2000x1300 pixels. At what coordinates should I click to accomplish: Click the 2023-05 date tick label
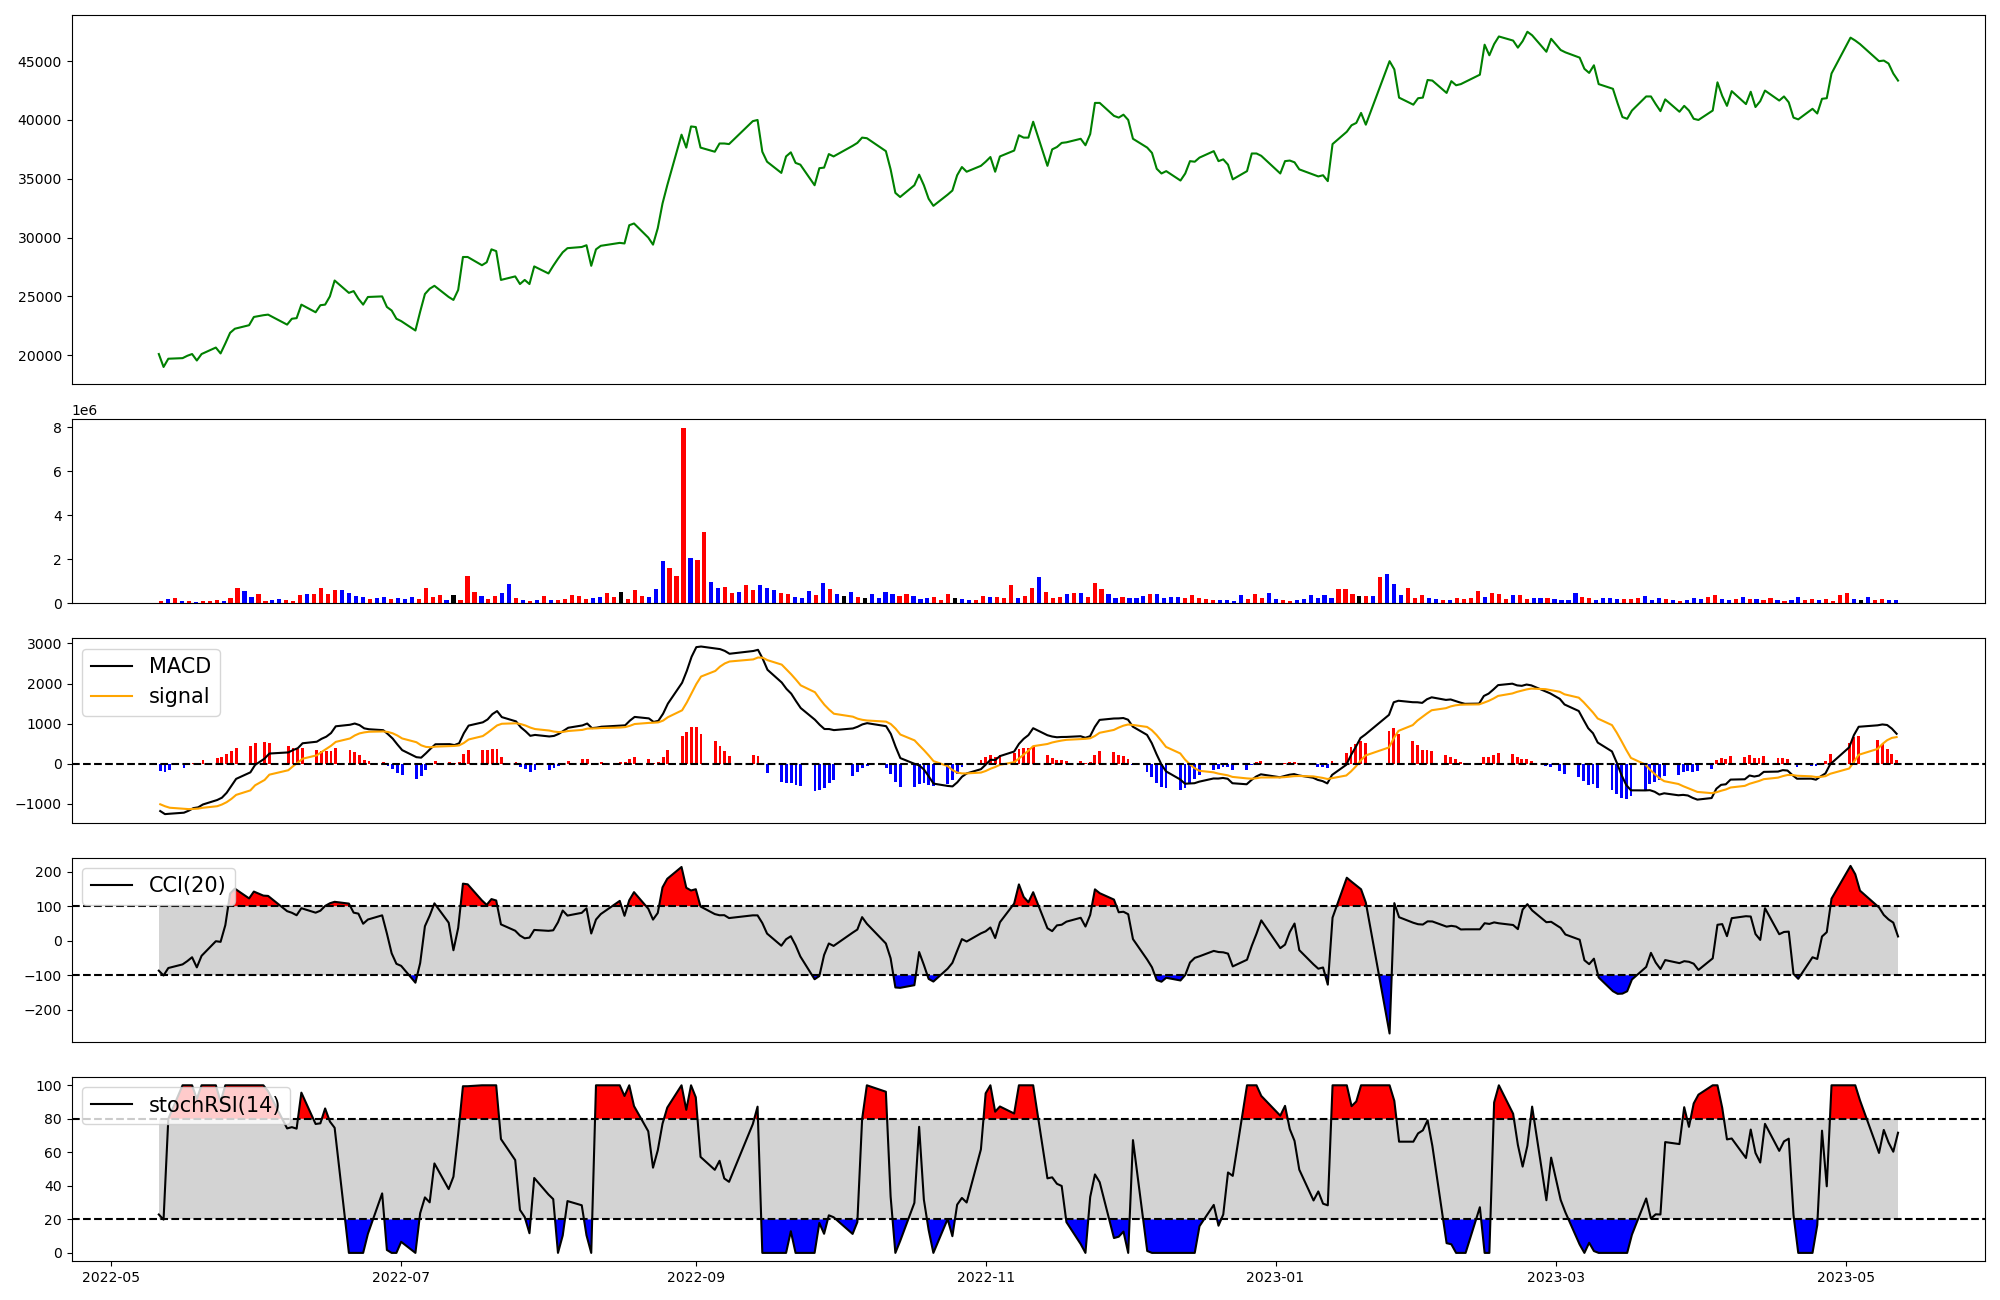[1846, 1277]
